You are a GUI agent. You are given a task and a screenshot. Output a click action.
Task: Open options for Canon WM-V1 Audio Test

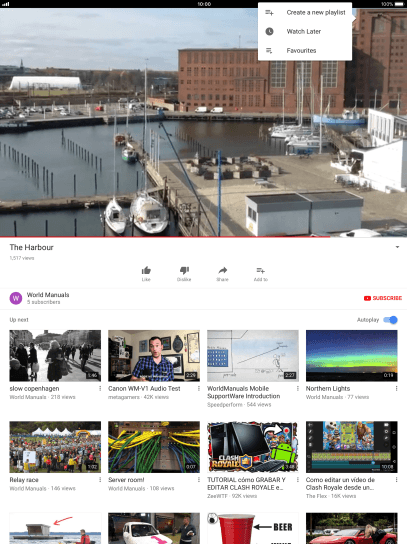(199, 389)
